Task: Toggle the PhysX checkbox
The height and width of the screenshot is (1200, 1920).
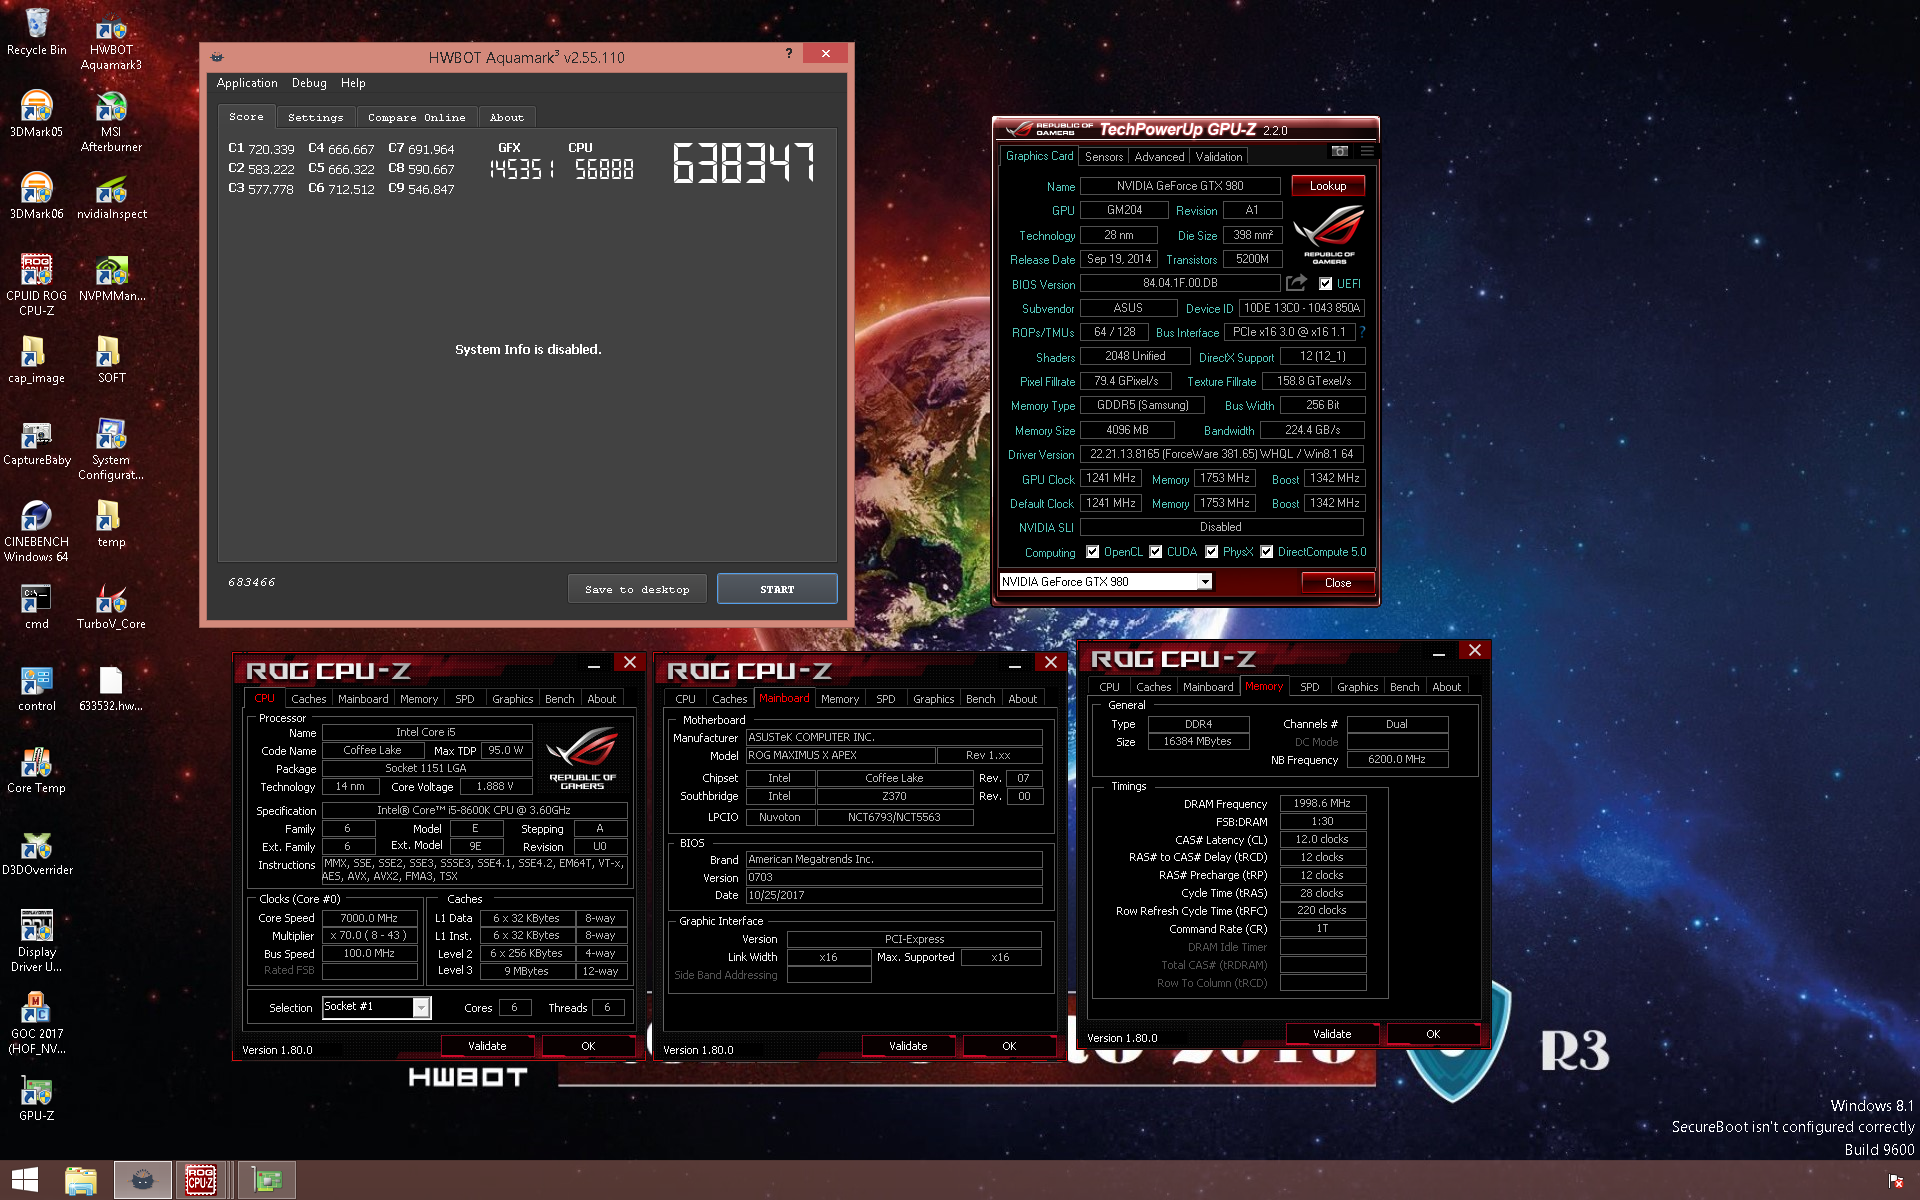Action: coord(1212,552)
